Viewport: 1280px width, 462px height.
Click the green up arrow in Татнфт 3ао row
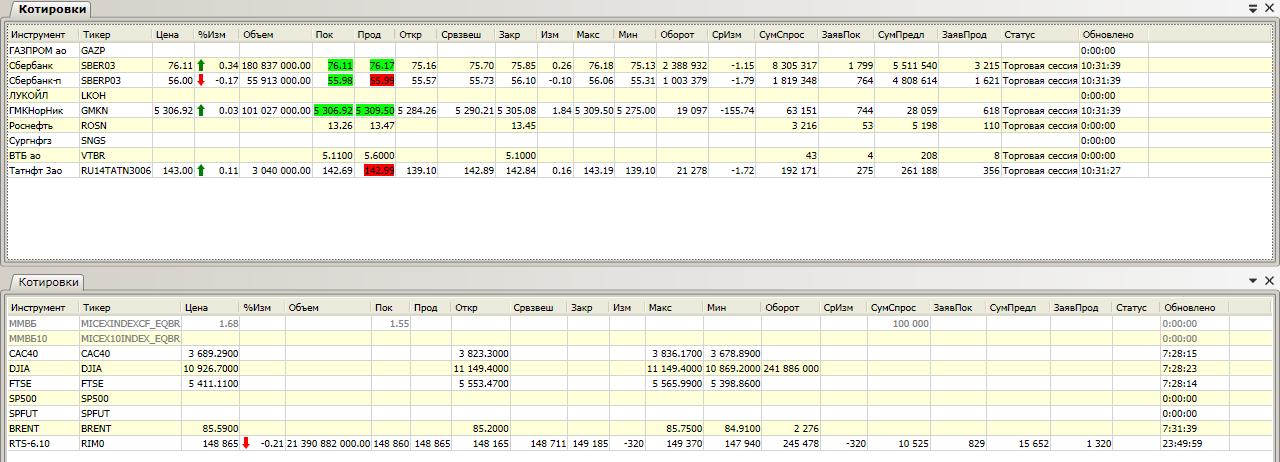pos(201,171)
